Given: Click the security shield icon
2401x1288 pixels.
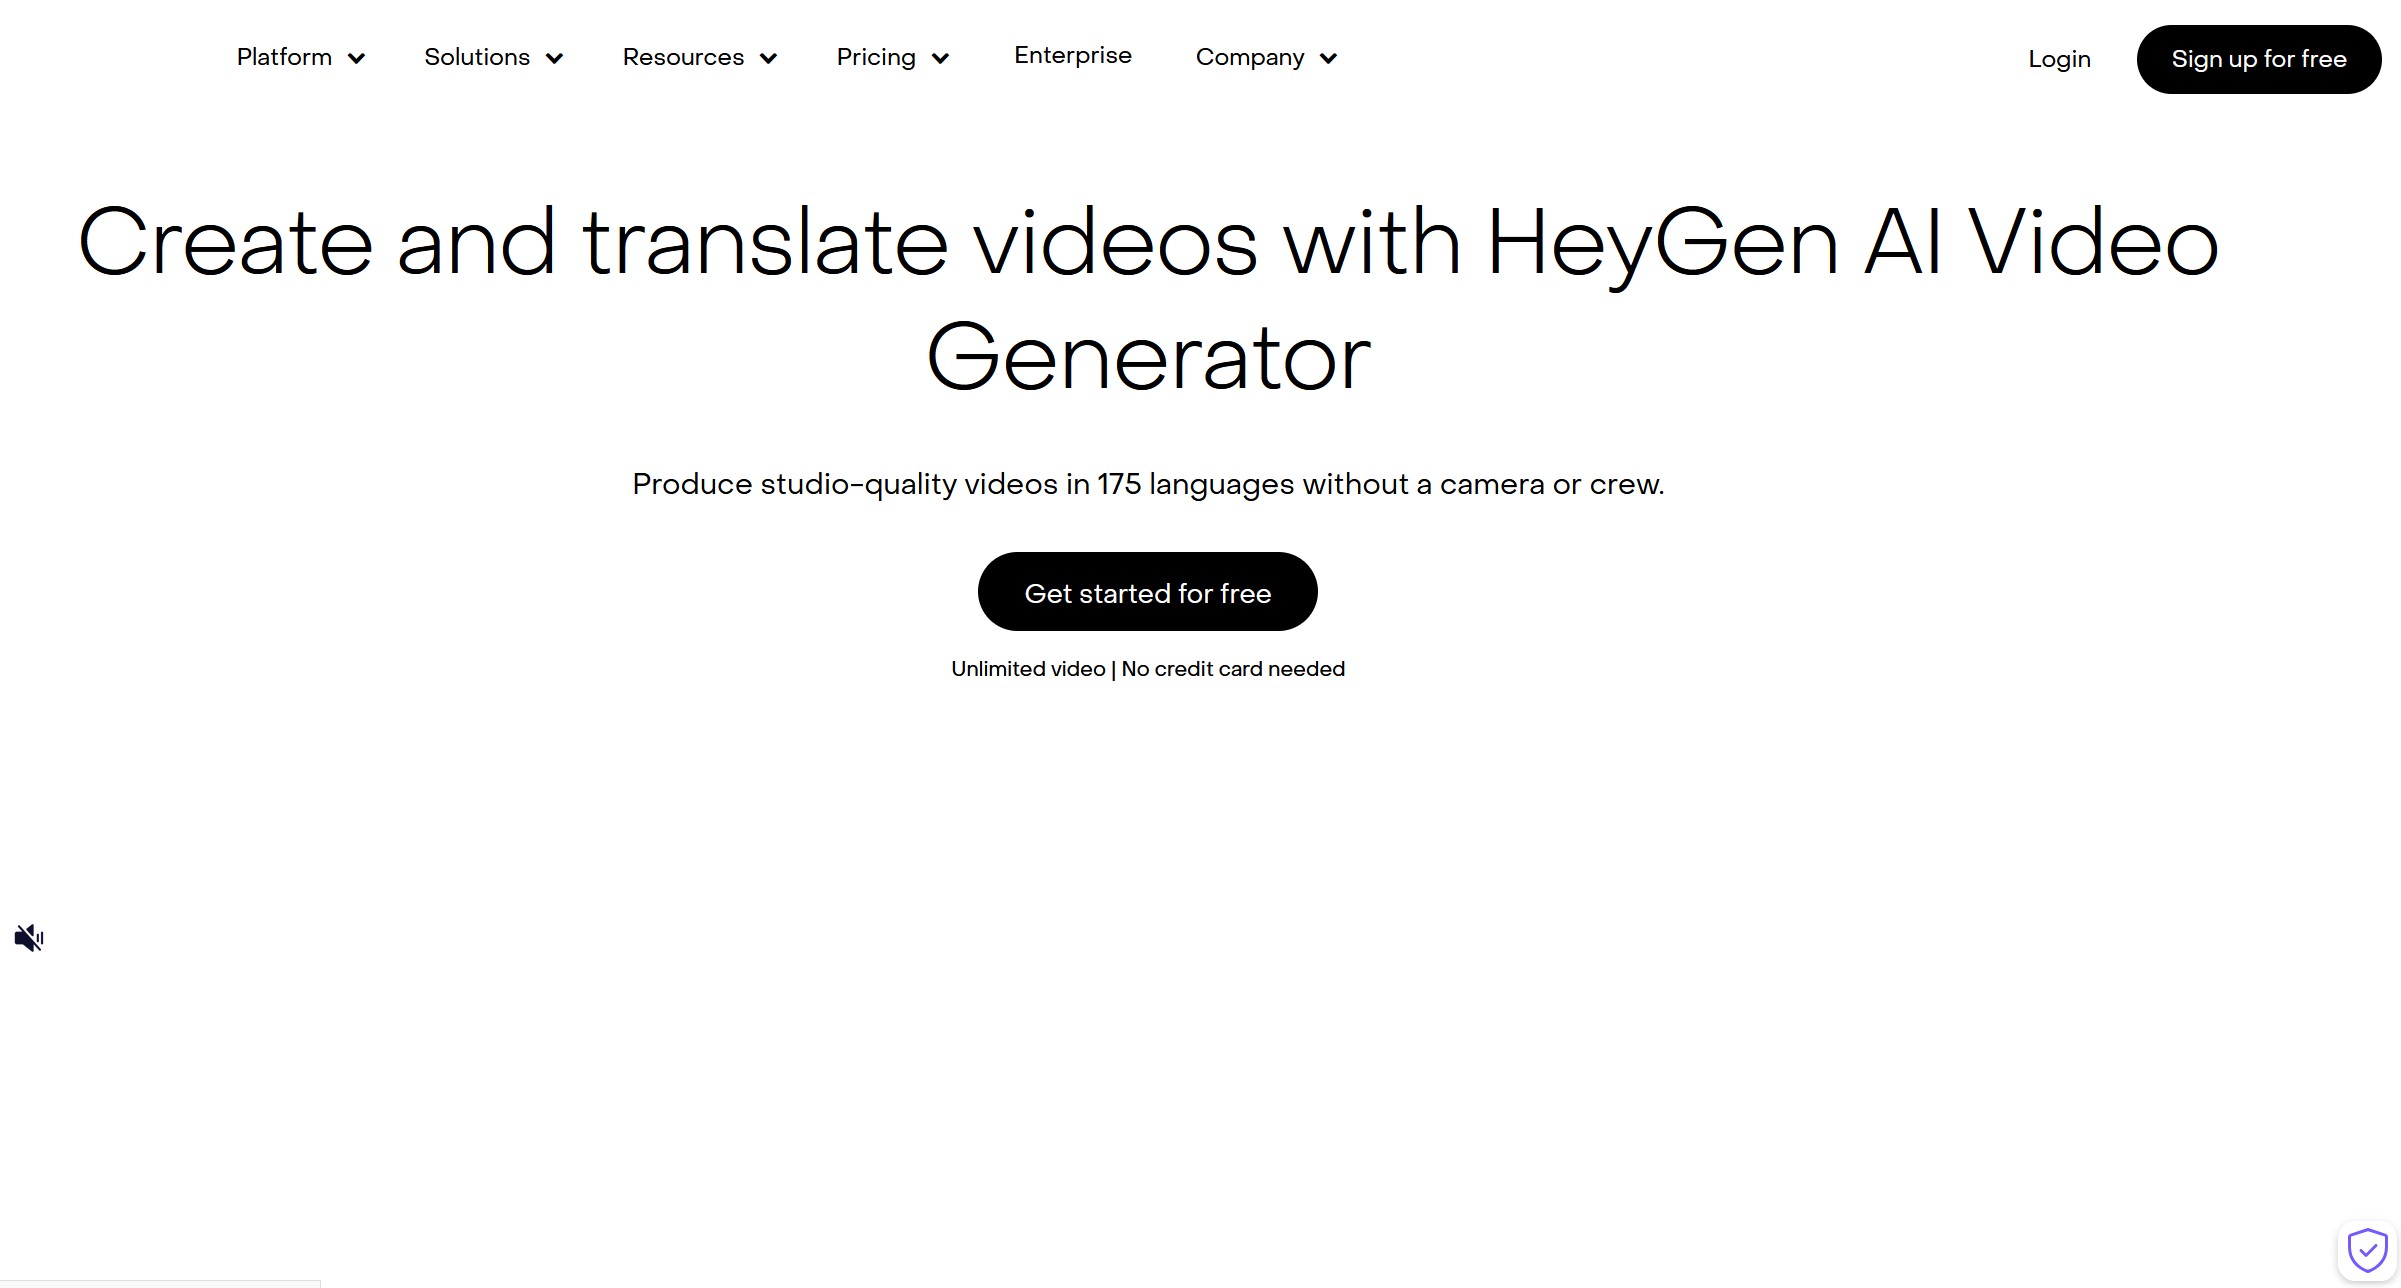Looking at the screenshot, I should point(2366,1250).
